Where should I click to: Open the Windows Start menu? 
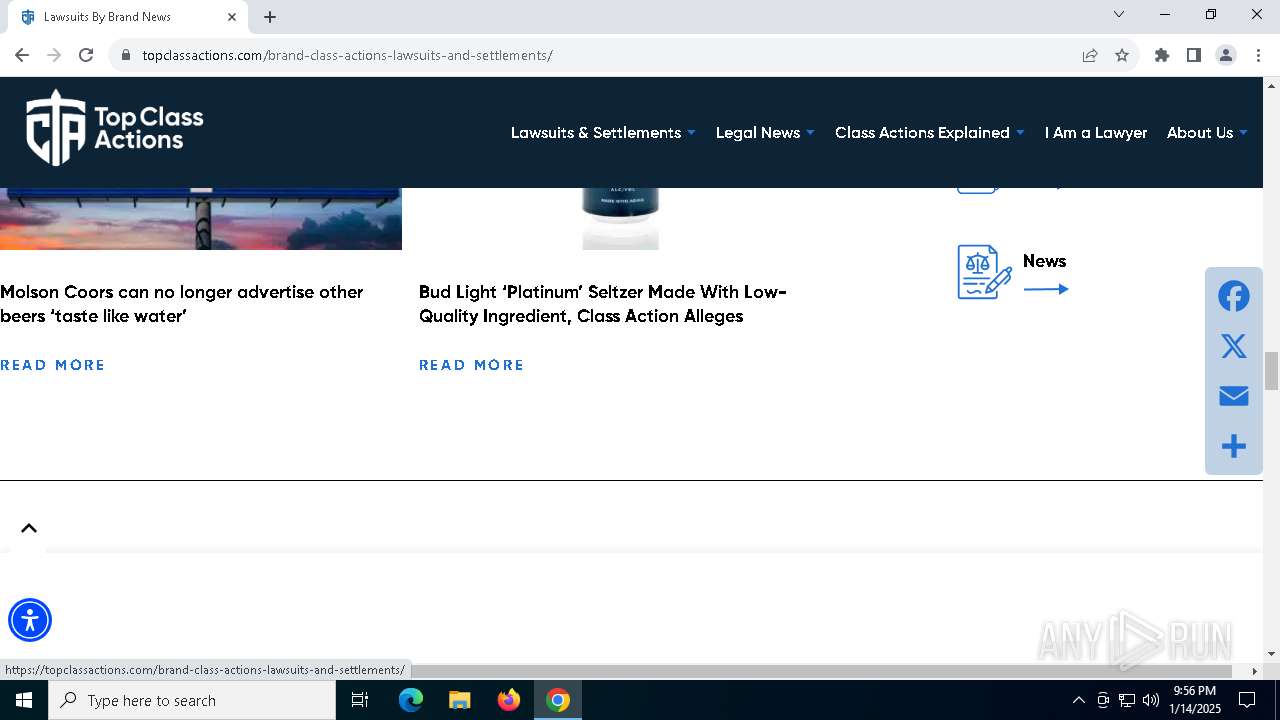[24, 700]
